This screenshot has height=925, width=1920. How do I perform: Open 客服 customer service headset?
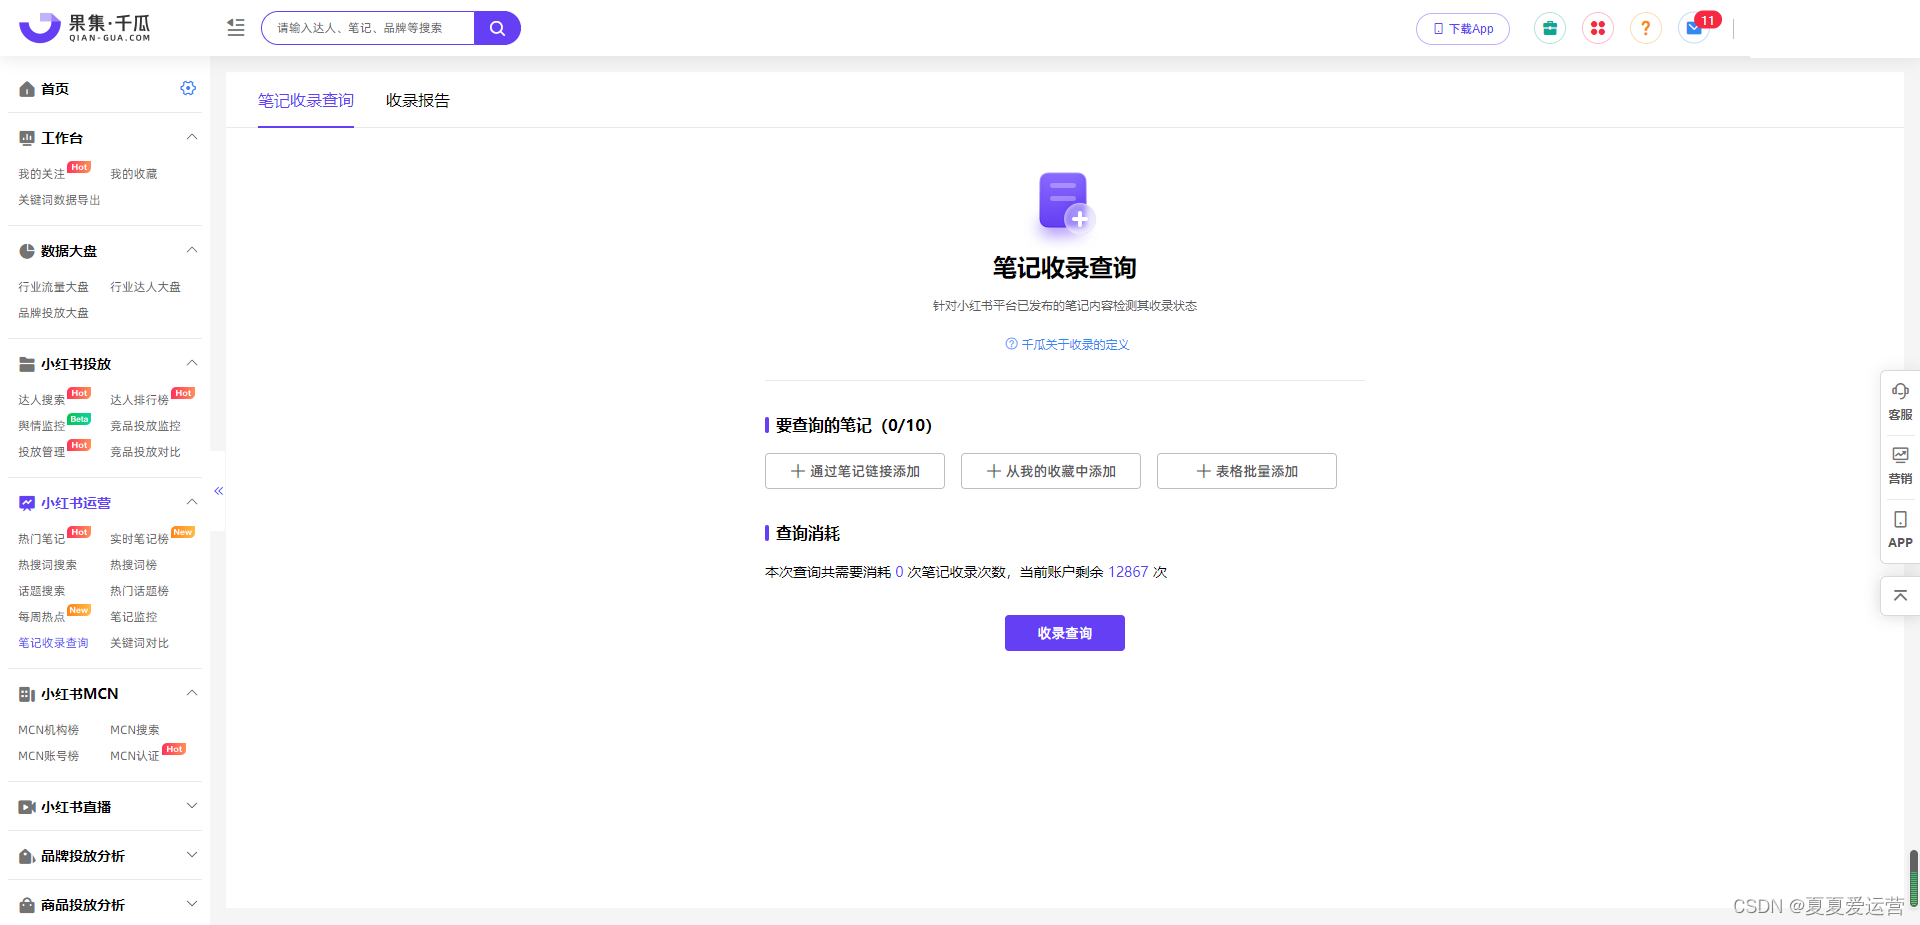[1900, 400]
